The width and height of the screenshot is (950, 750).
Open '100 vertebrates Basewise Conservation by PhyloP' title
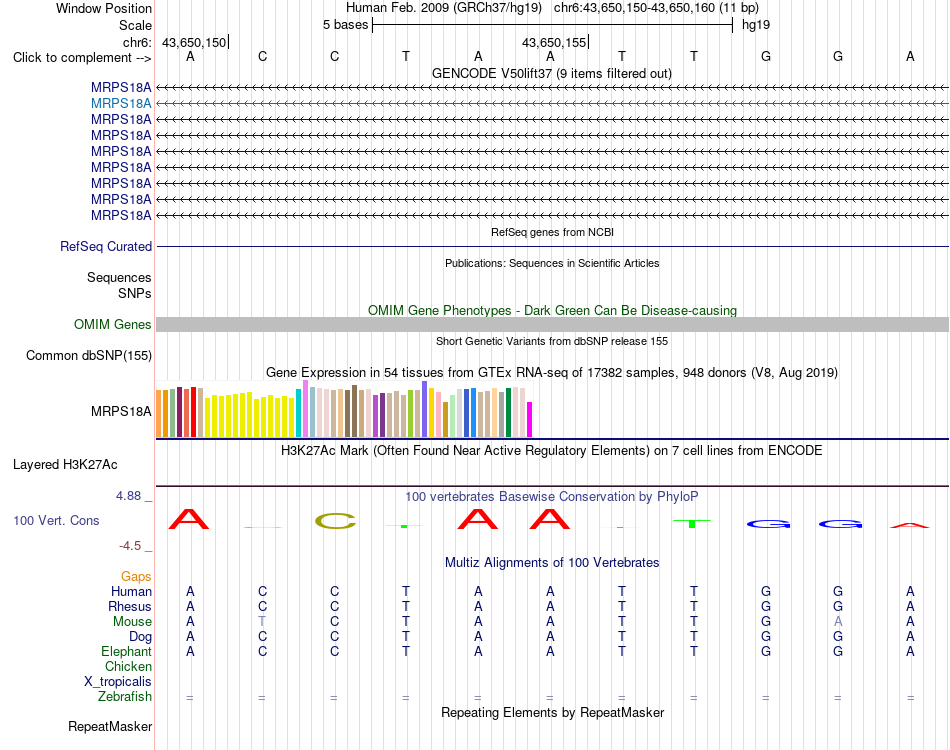(552, 497)
